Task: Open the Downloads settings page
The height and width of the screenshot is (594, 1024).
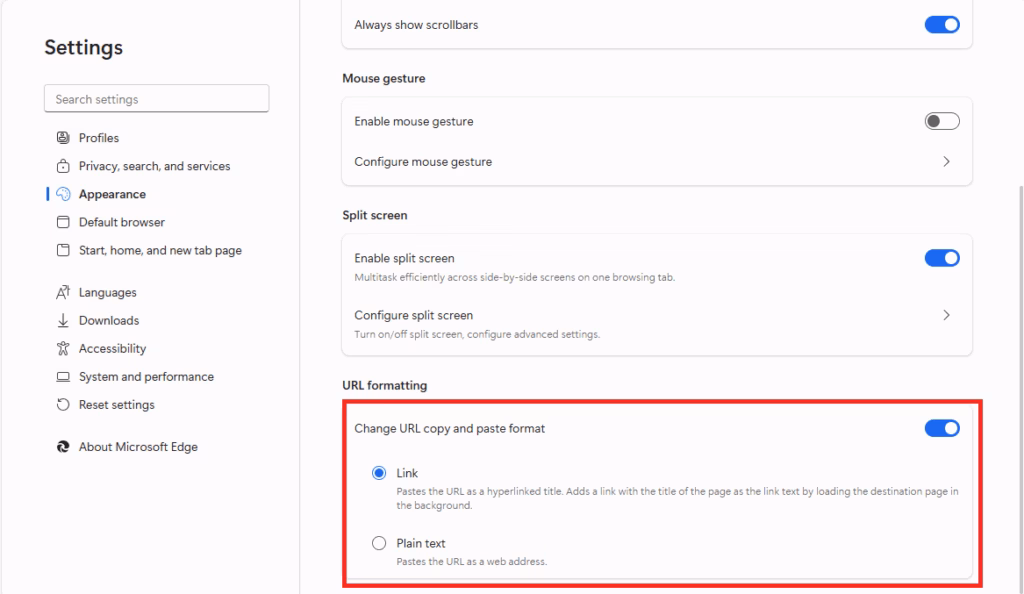Action: (109, 320)
